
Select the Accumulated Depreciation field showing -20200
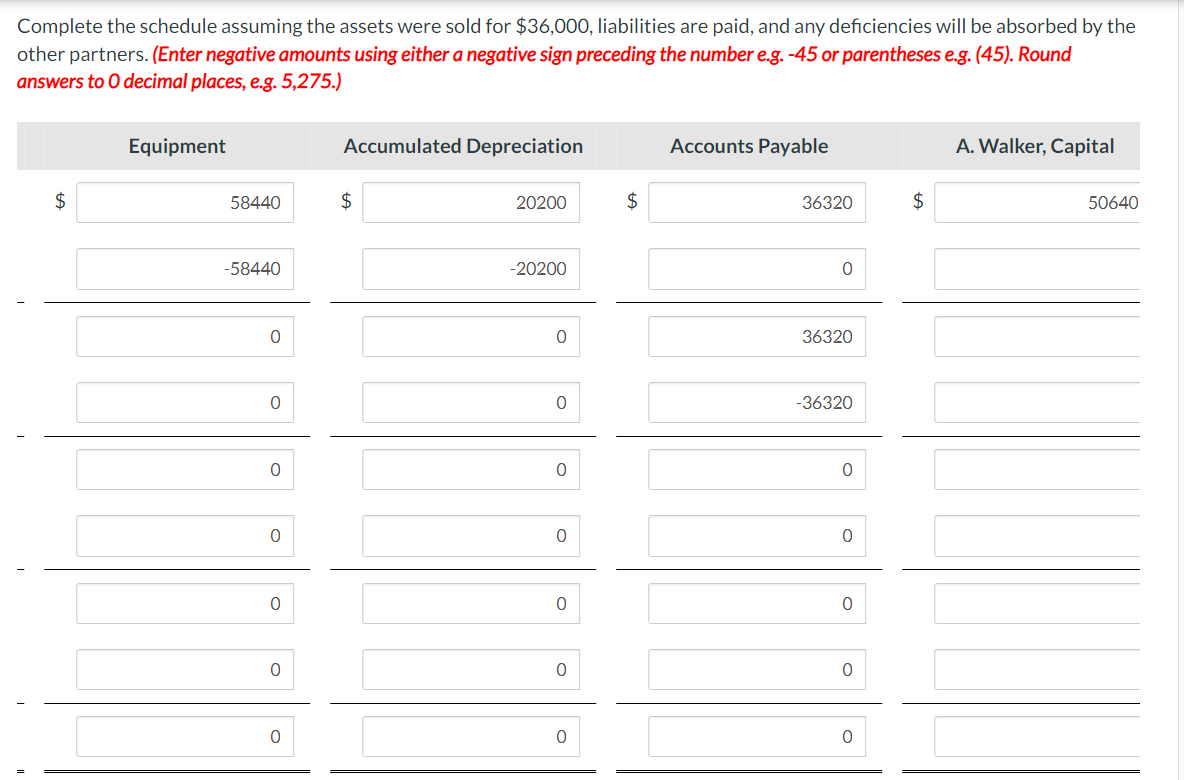[471, 268]
